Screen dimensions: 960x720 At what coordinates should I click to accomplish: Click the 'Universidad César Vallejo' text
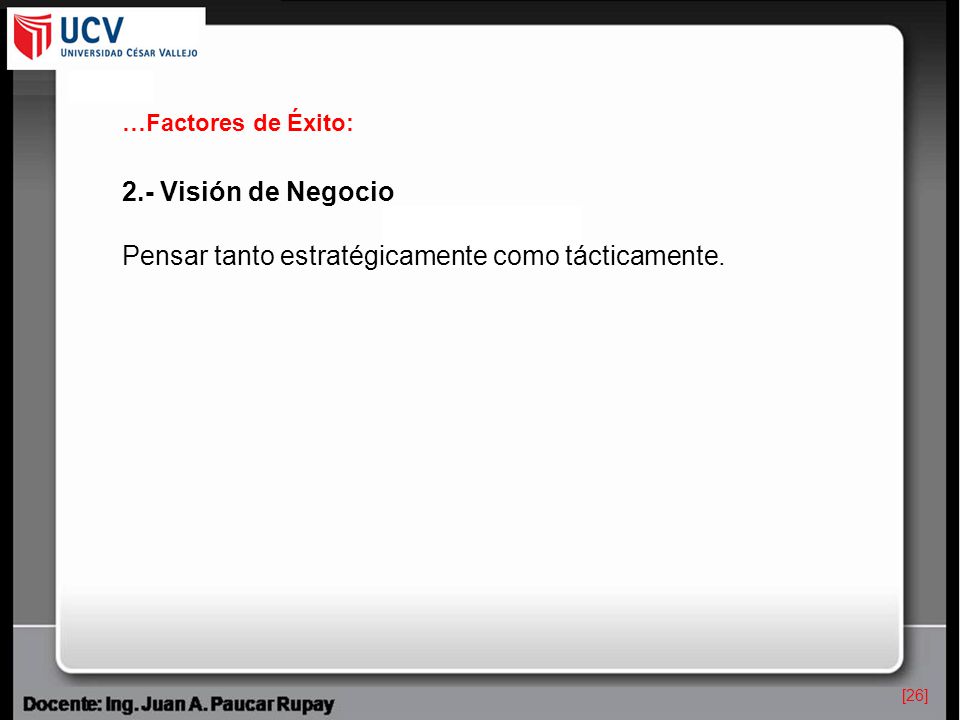tap(129, 53)
